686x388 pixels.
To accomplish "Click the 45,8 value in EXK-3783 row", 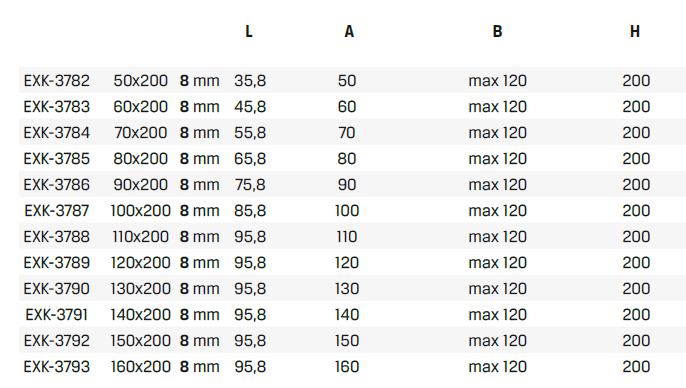I will (250, 107).
